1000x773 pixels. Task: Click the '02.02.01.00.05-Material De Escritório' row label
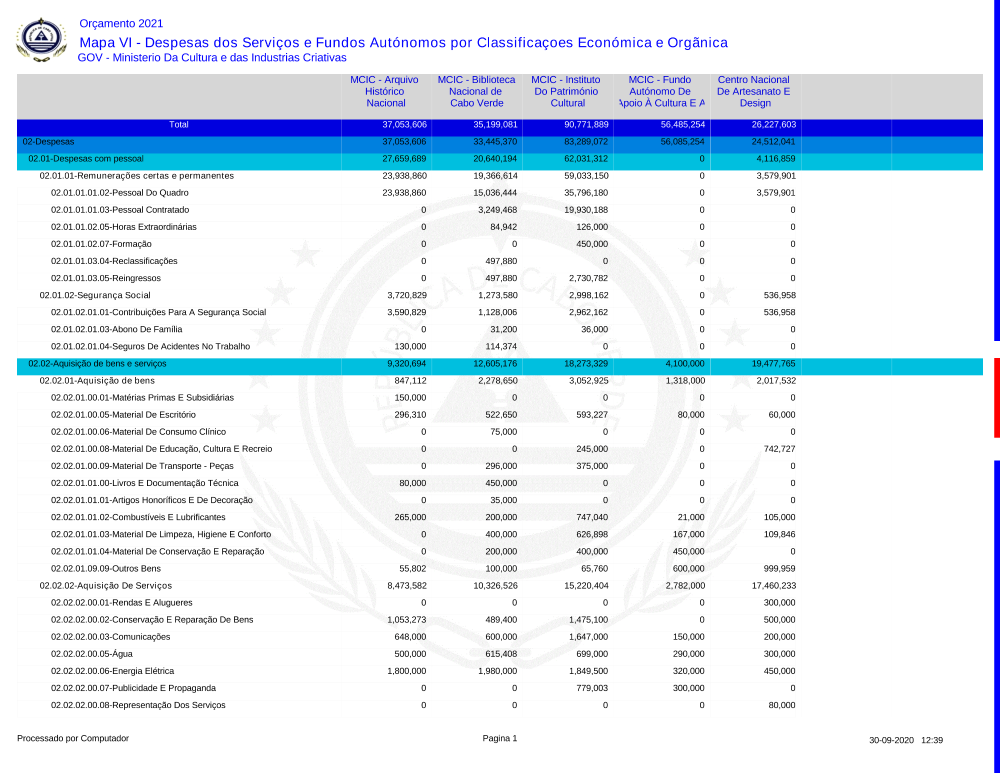(x=123, y=415)
